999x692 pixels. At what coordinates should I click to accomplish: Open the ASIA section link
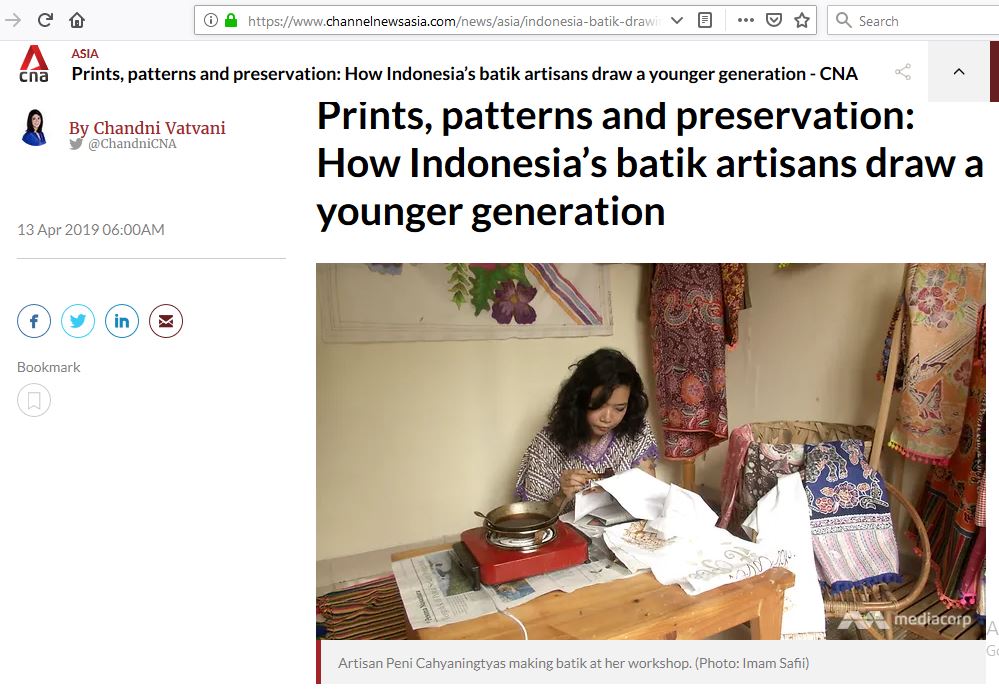pos(85,53)
